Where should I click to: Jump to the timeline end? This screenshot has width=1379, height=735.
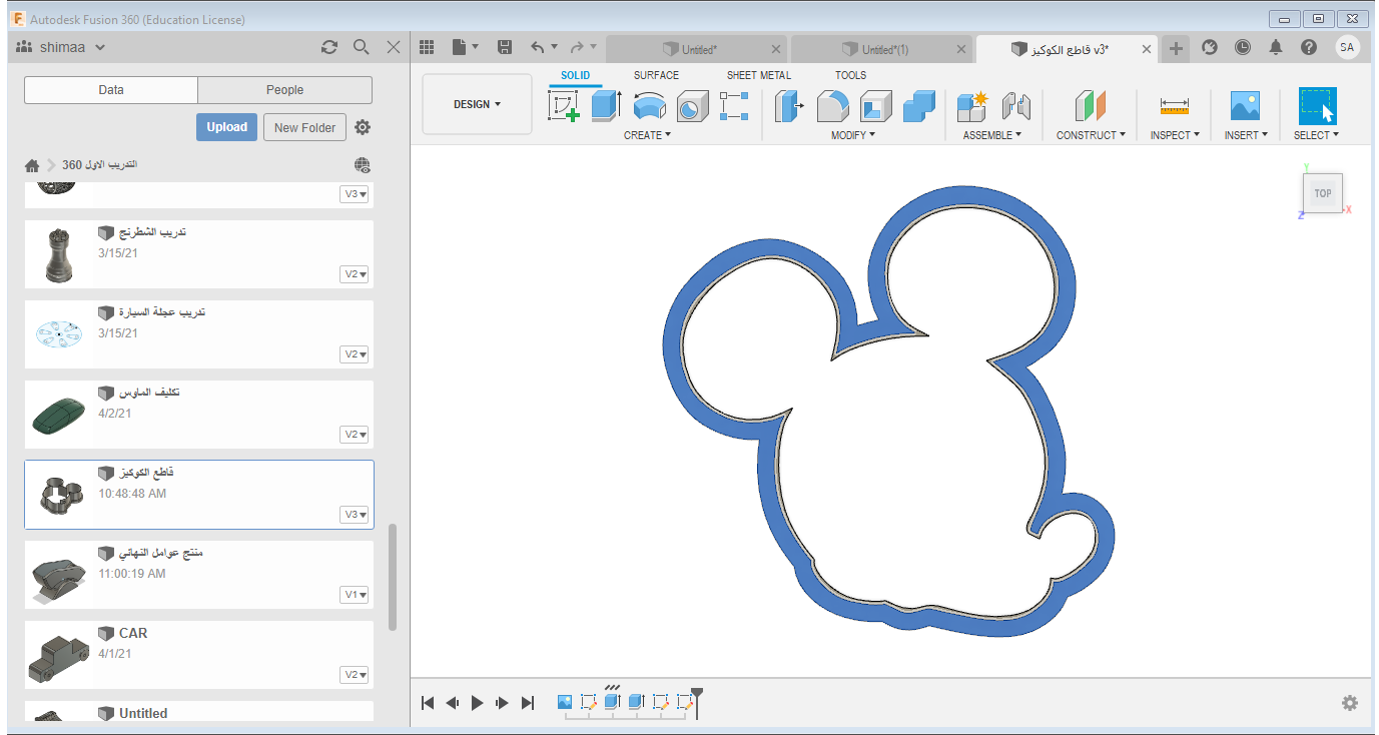528,703
